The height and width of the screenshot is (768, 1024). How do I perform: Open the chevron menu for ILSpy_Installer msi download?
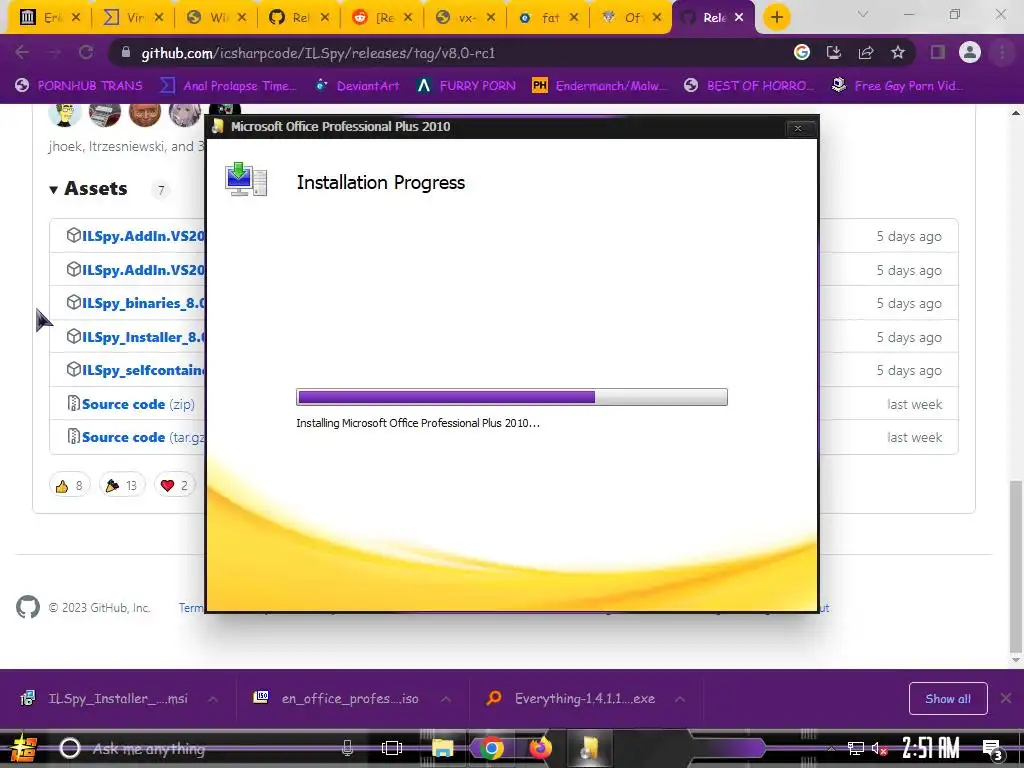pyautogui.click(x=213, y=699)
